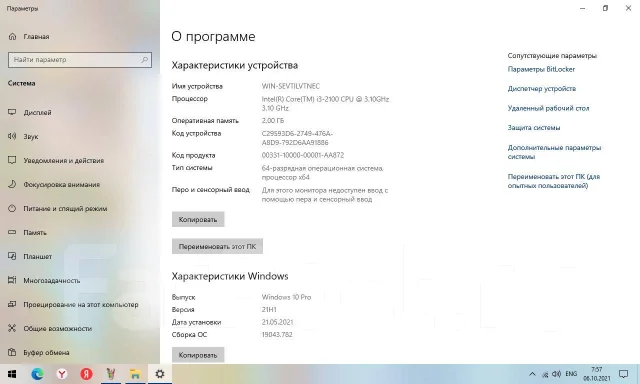Open the Windows Start menu
This screenshot has width=640, height=384.
coord(12,374)
